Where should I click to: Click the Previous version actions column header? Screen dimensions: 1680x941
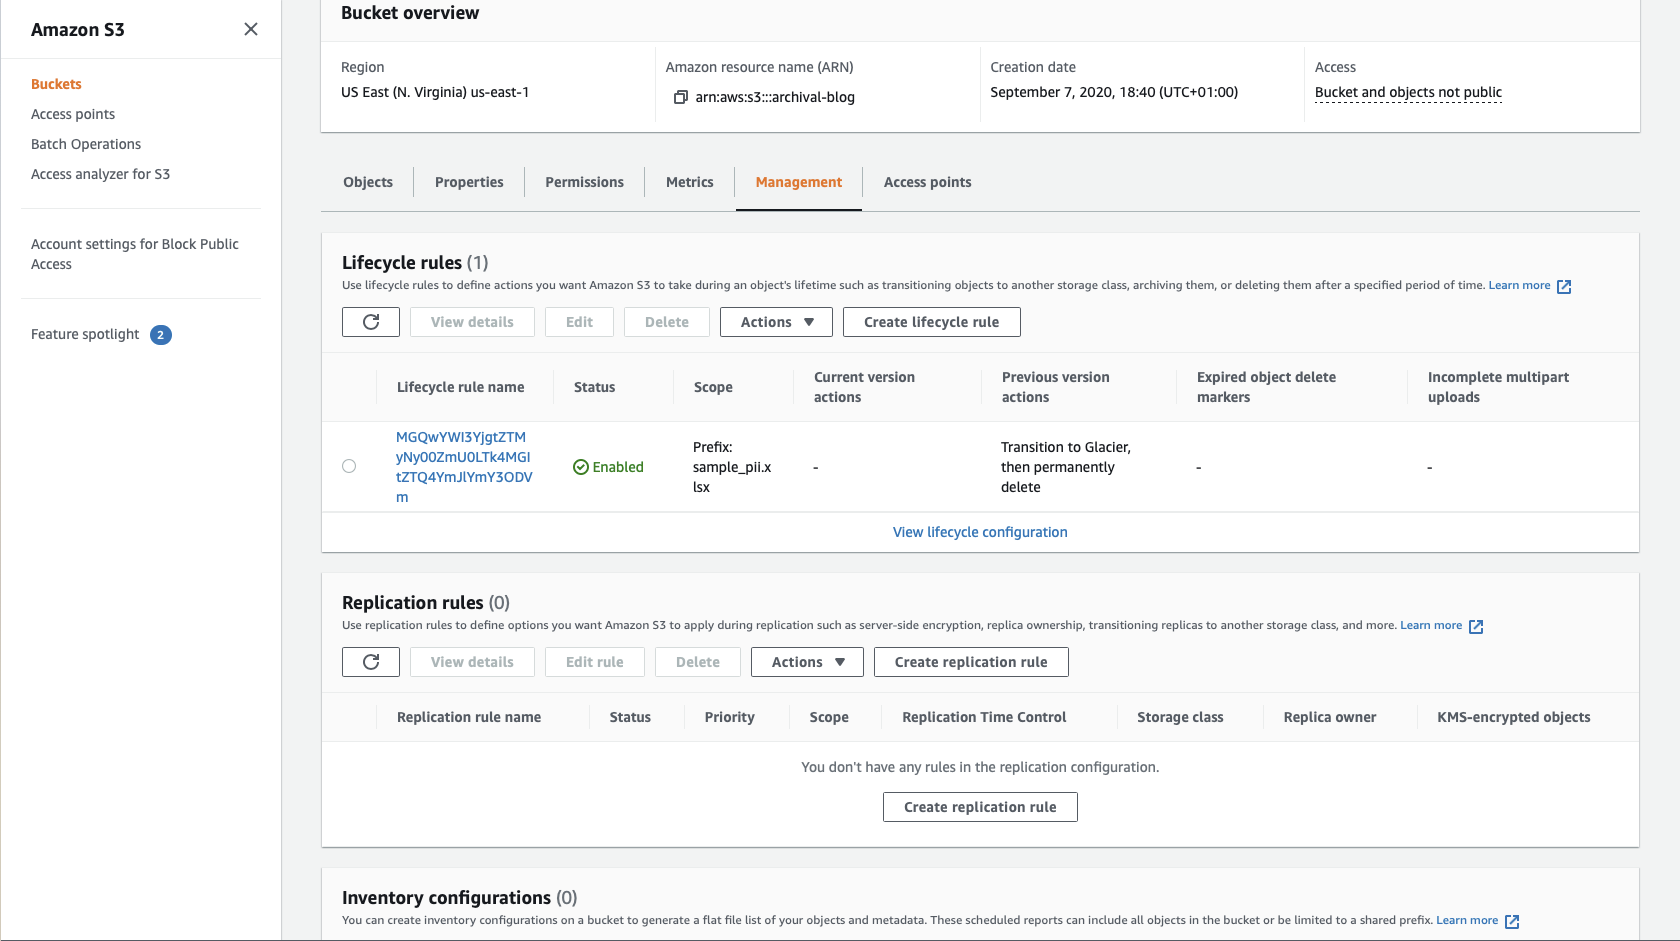click(1056, 387)
